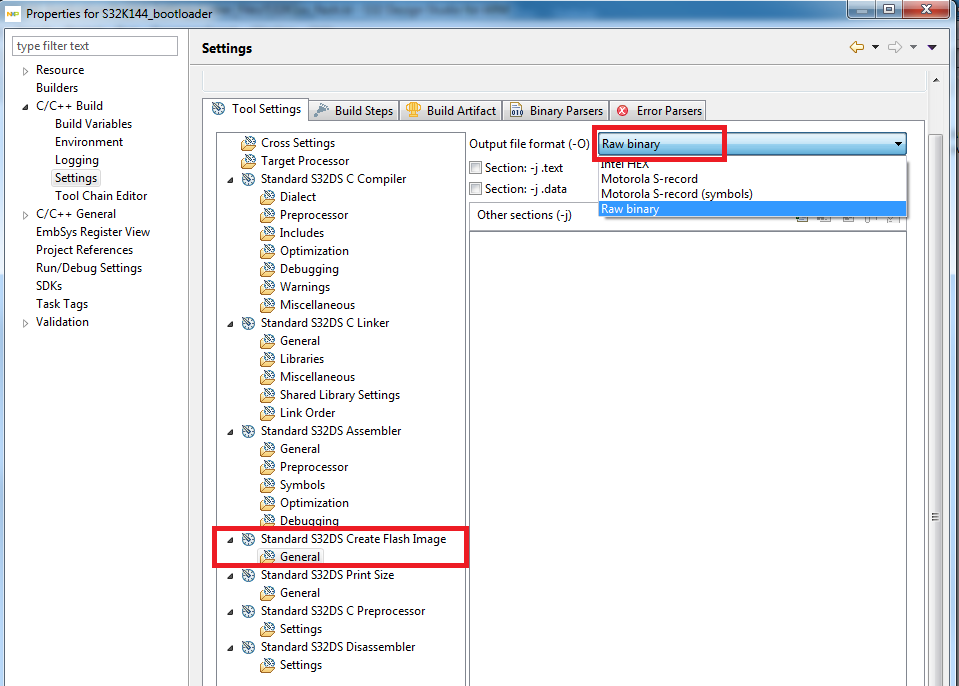The image size is (959, 686).
Task: Collapse the C/C++ Build tree node
Action: [x=25, y=106]
